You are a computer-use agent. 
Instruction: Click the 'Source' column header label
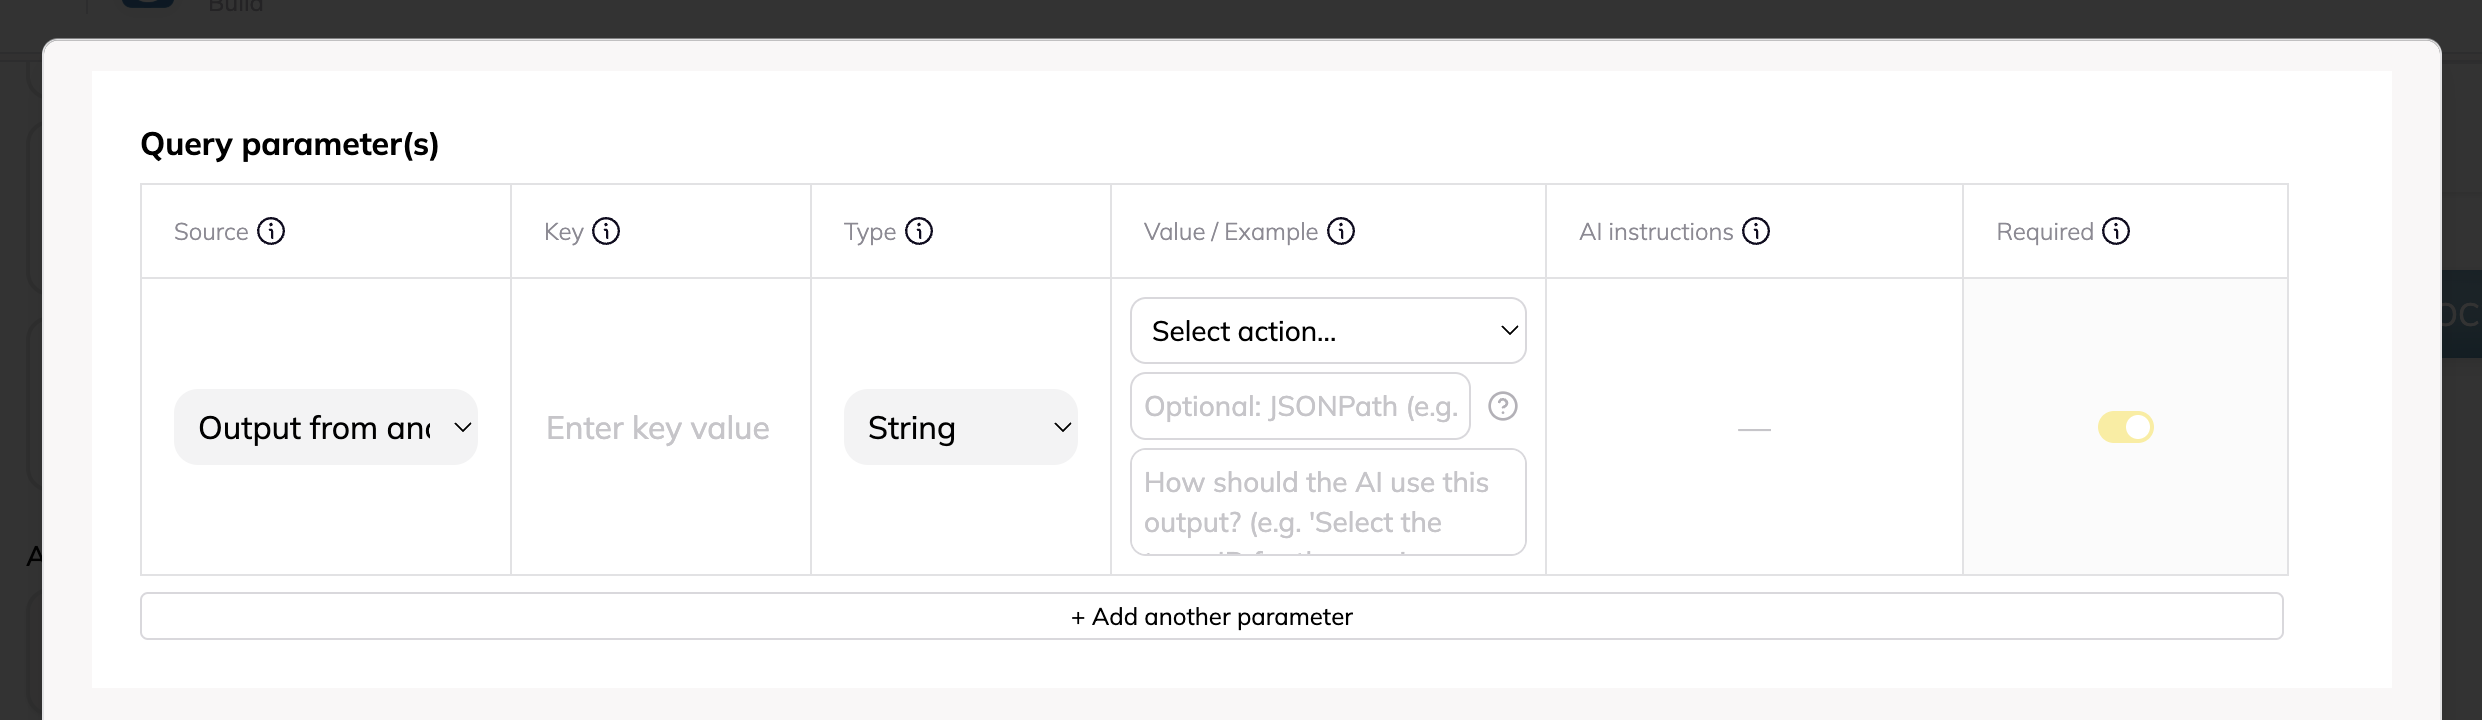[211, 232]
